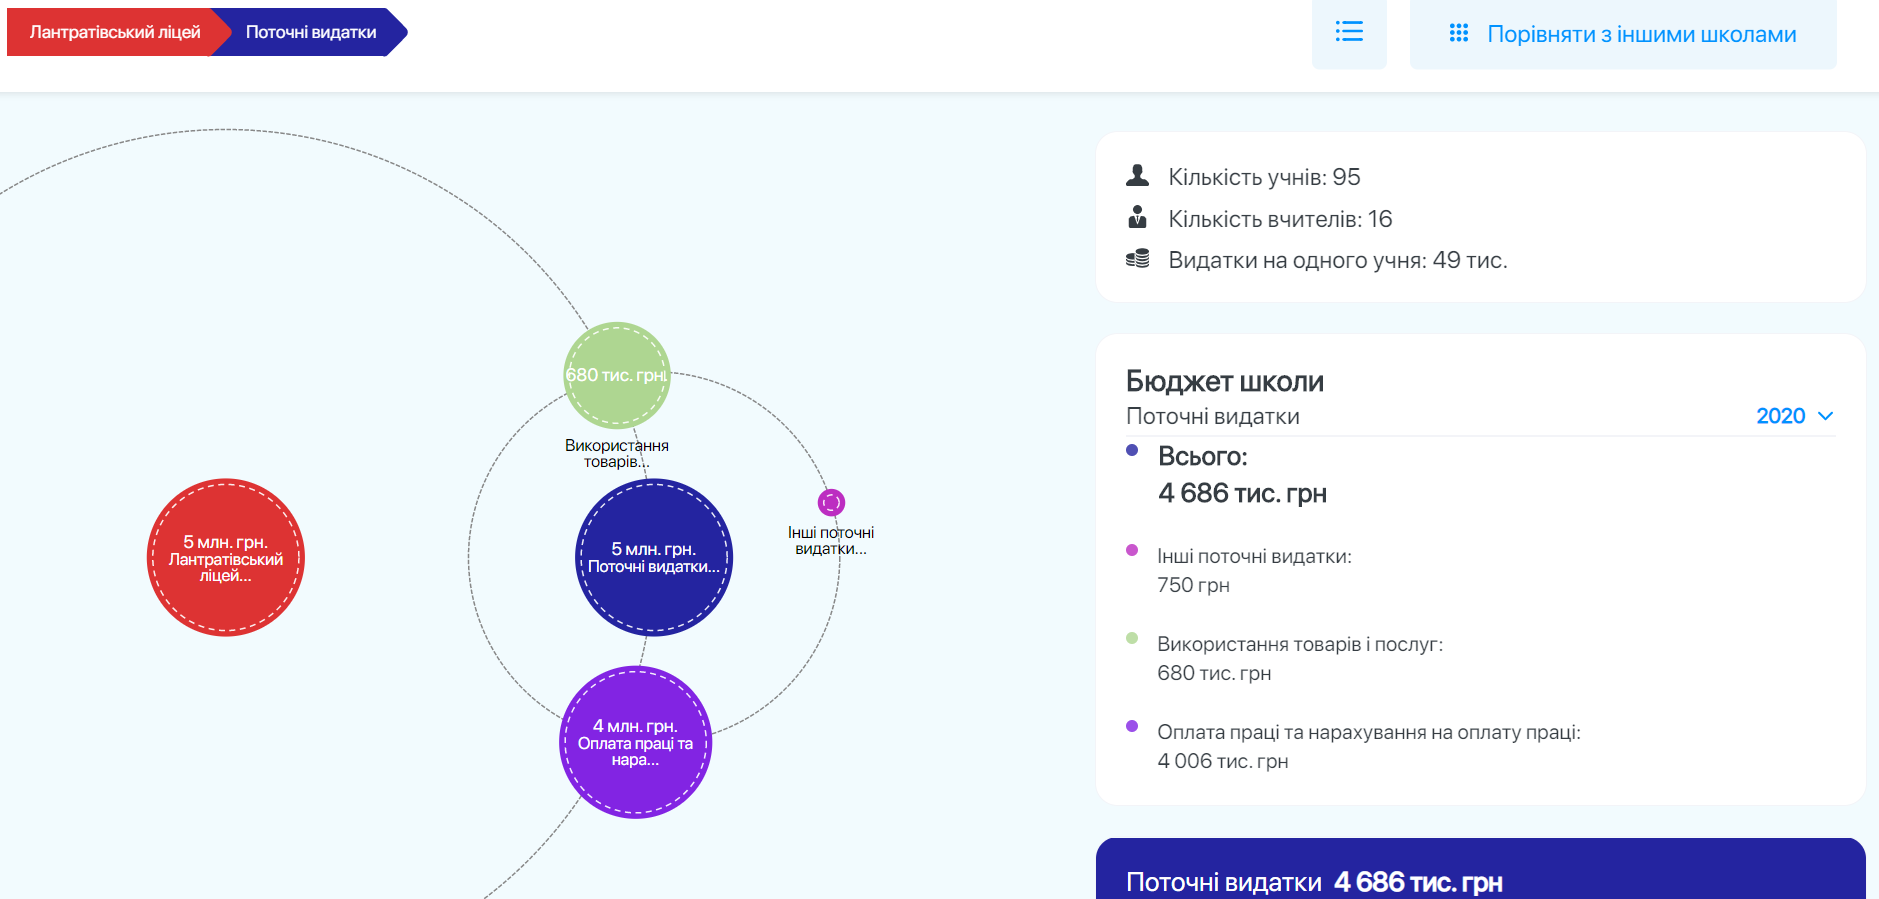Click the Інші поточні видатки legend dot
Image resolution: width=1879 pixels, height=899 pixels.
tap(1132, 550)
